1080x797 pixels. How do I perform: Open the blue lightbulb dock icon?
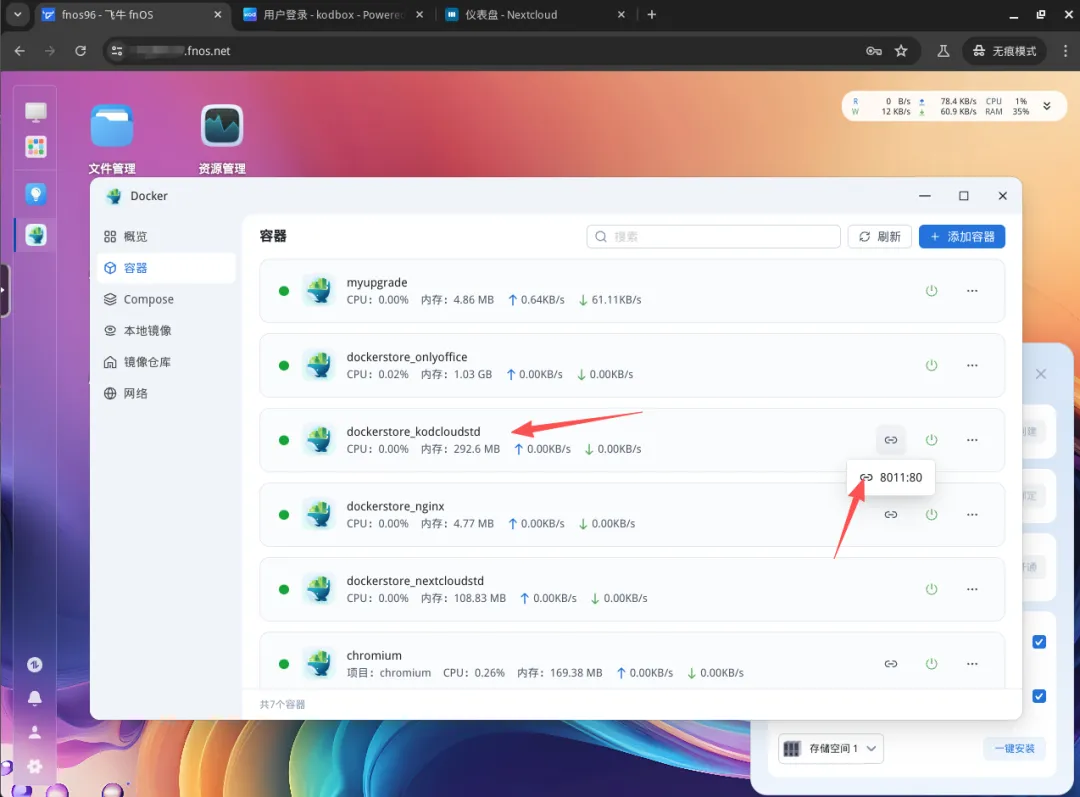pyautogui.click(x=36, y=194)
